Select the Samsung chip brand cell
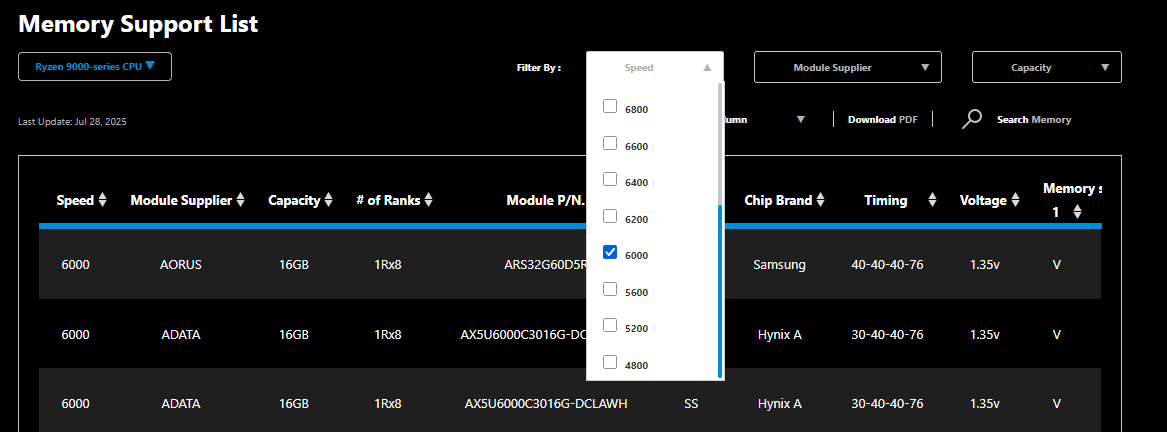This screenshot has width=1167, height=432. coord(779,264)
